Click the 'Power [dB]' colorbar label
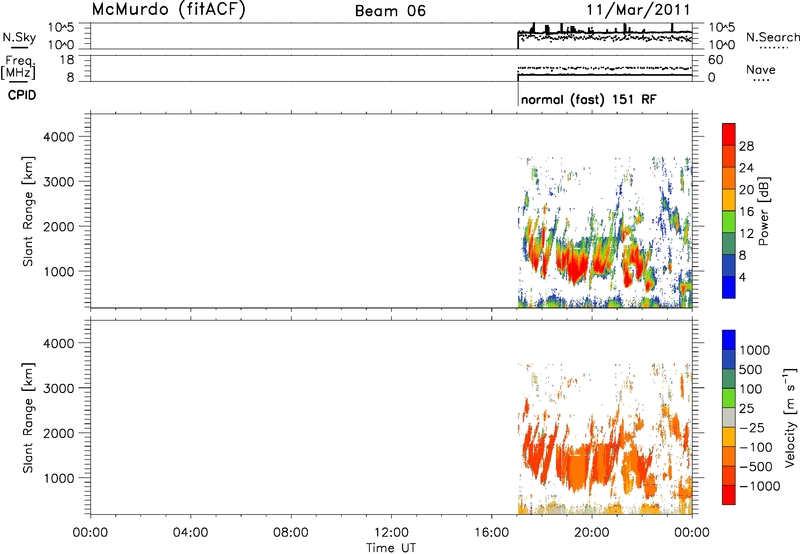The width and height of the screenshot is (800, 554). [x=763, y=211]
